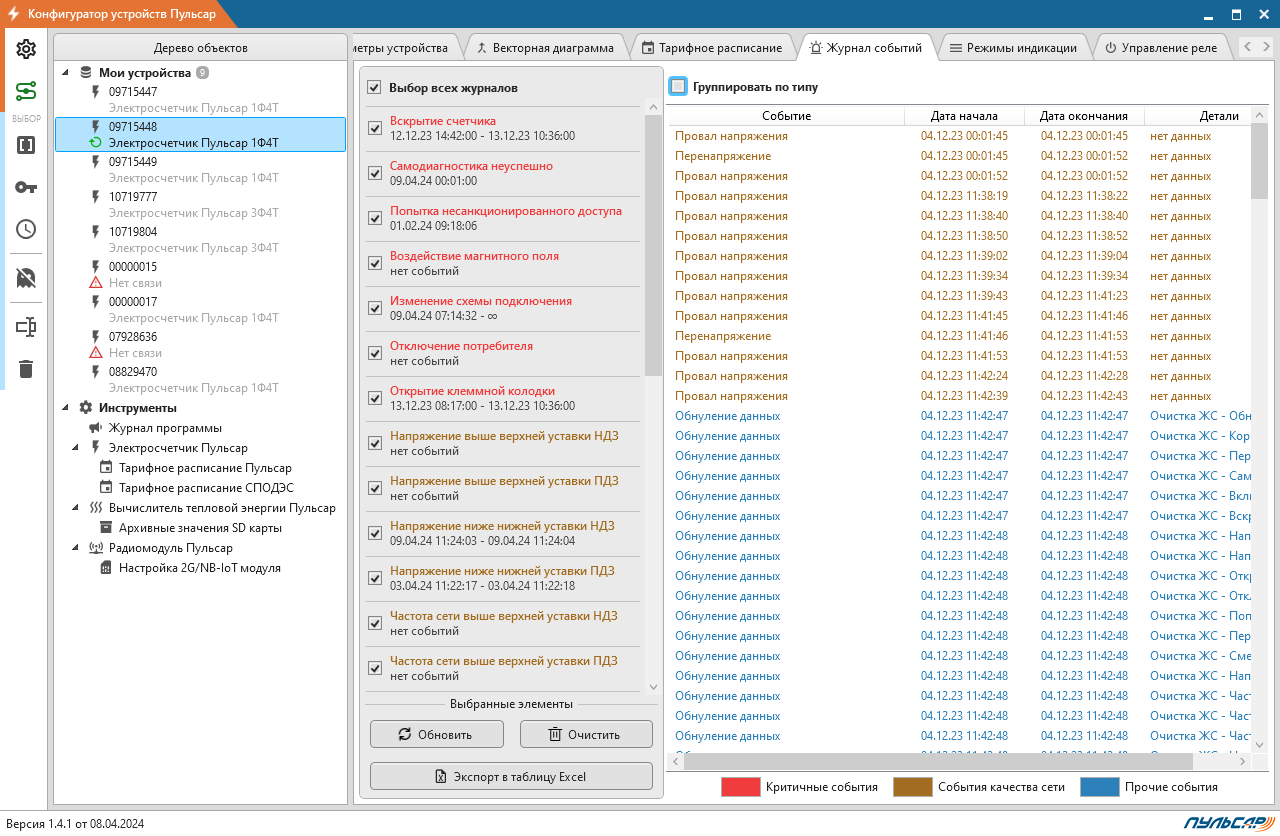Open the Режимы индикации tab
The image size is (1280, 836).
point(1012,47)
